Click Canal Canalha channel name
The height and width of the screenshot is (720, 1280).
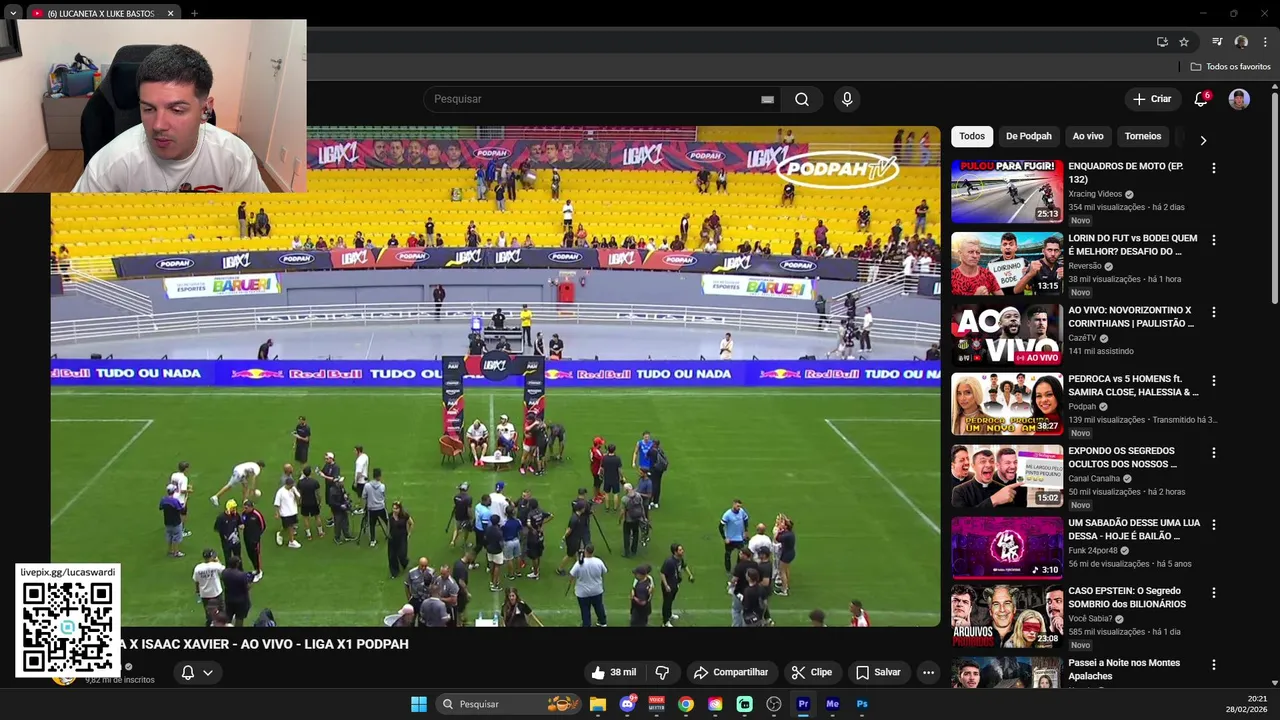coord(1094,478)
